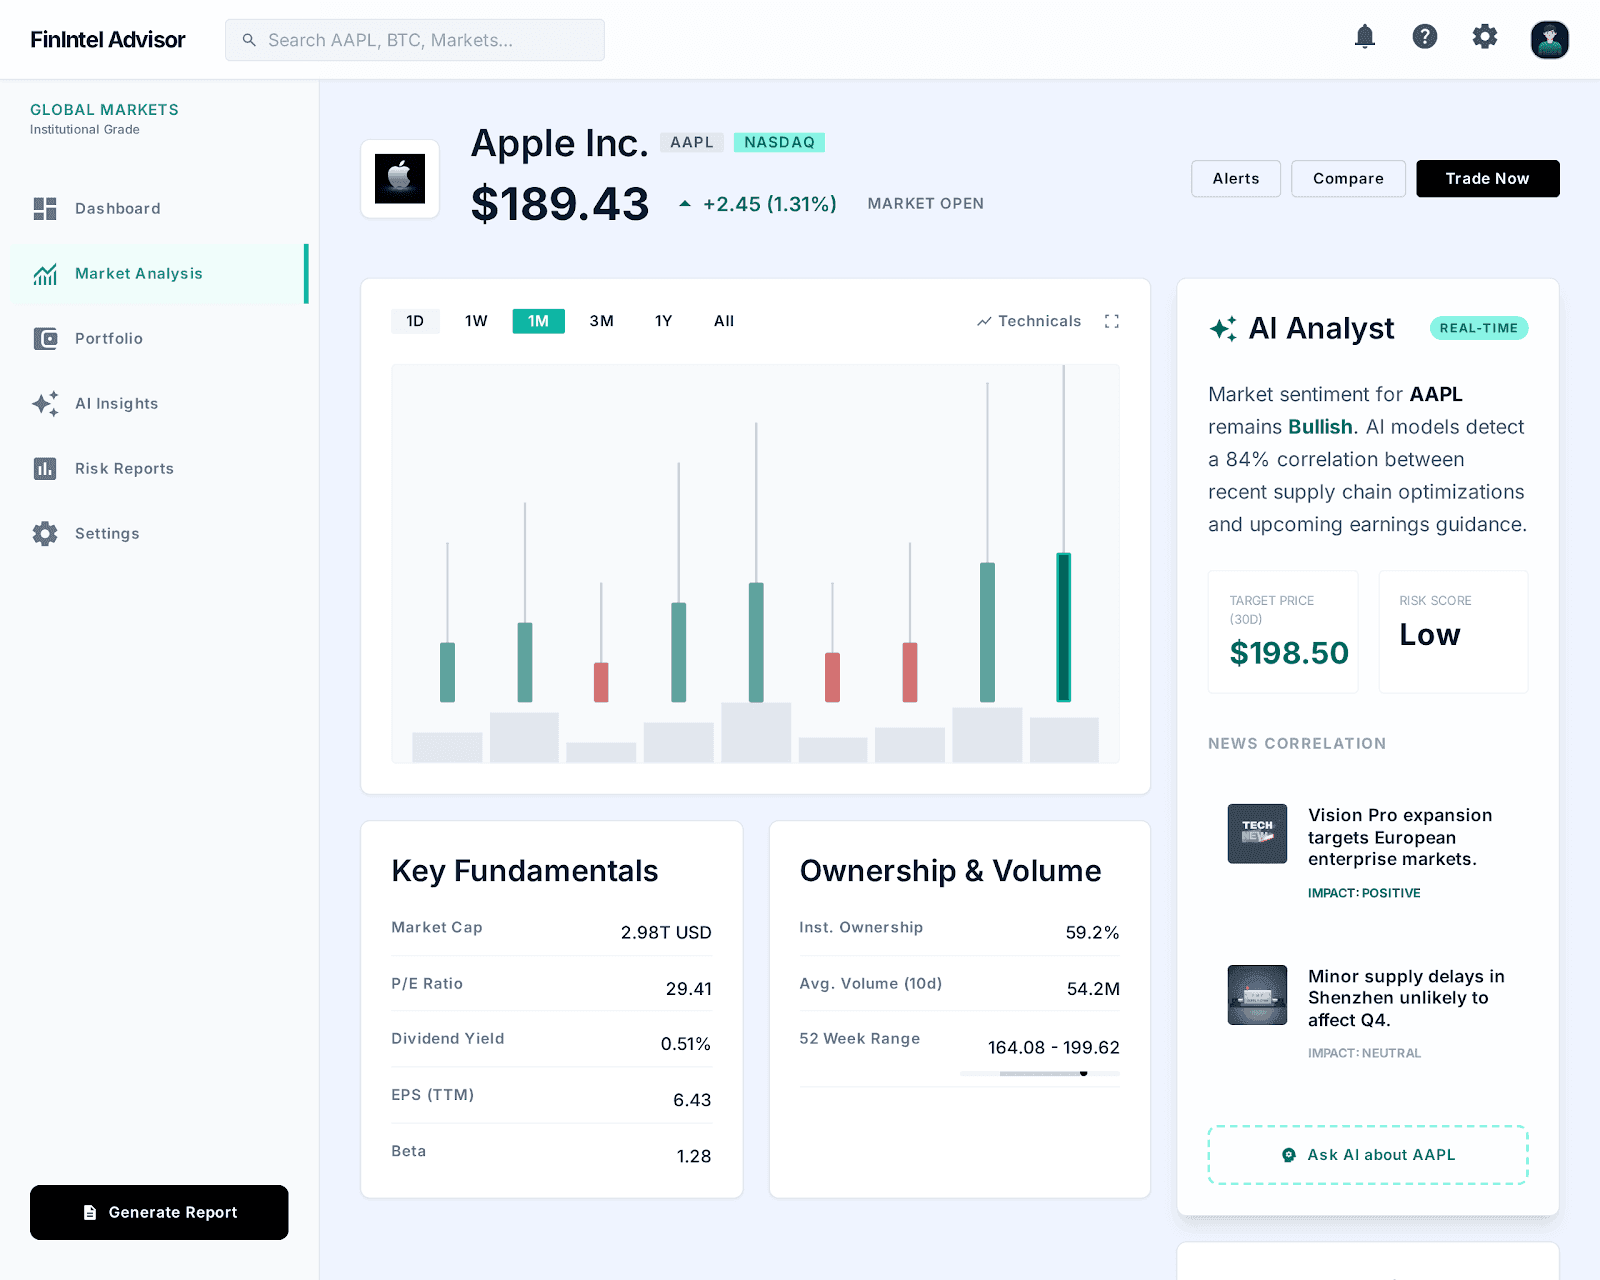
Task: Click the up arrow beside +2.45
Action: (x=685, y=204)
